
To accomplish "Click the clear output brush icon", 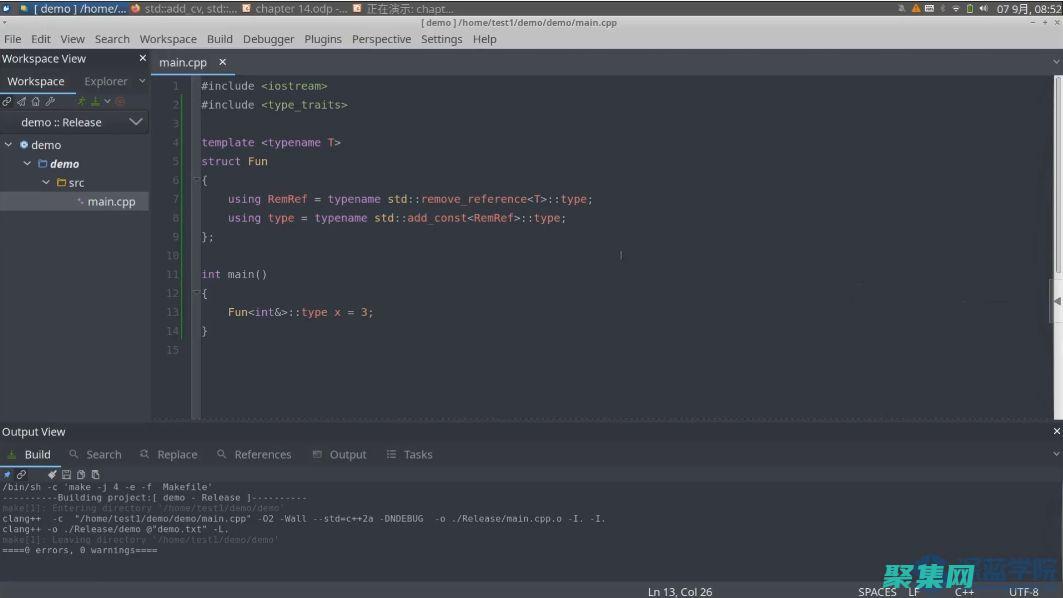I will coord(52,474).
